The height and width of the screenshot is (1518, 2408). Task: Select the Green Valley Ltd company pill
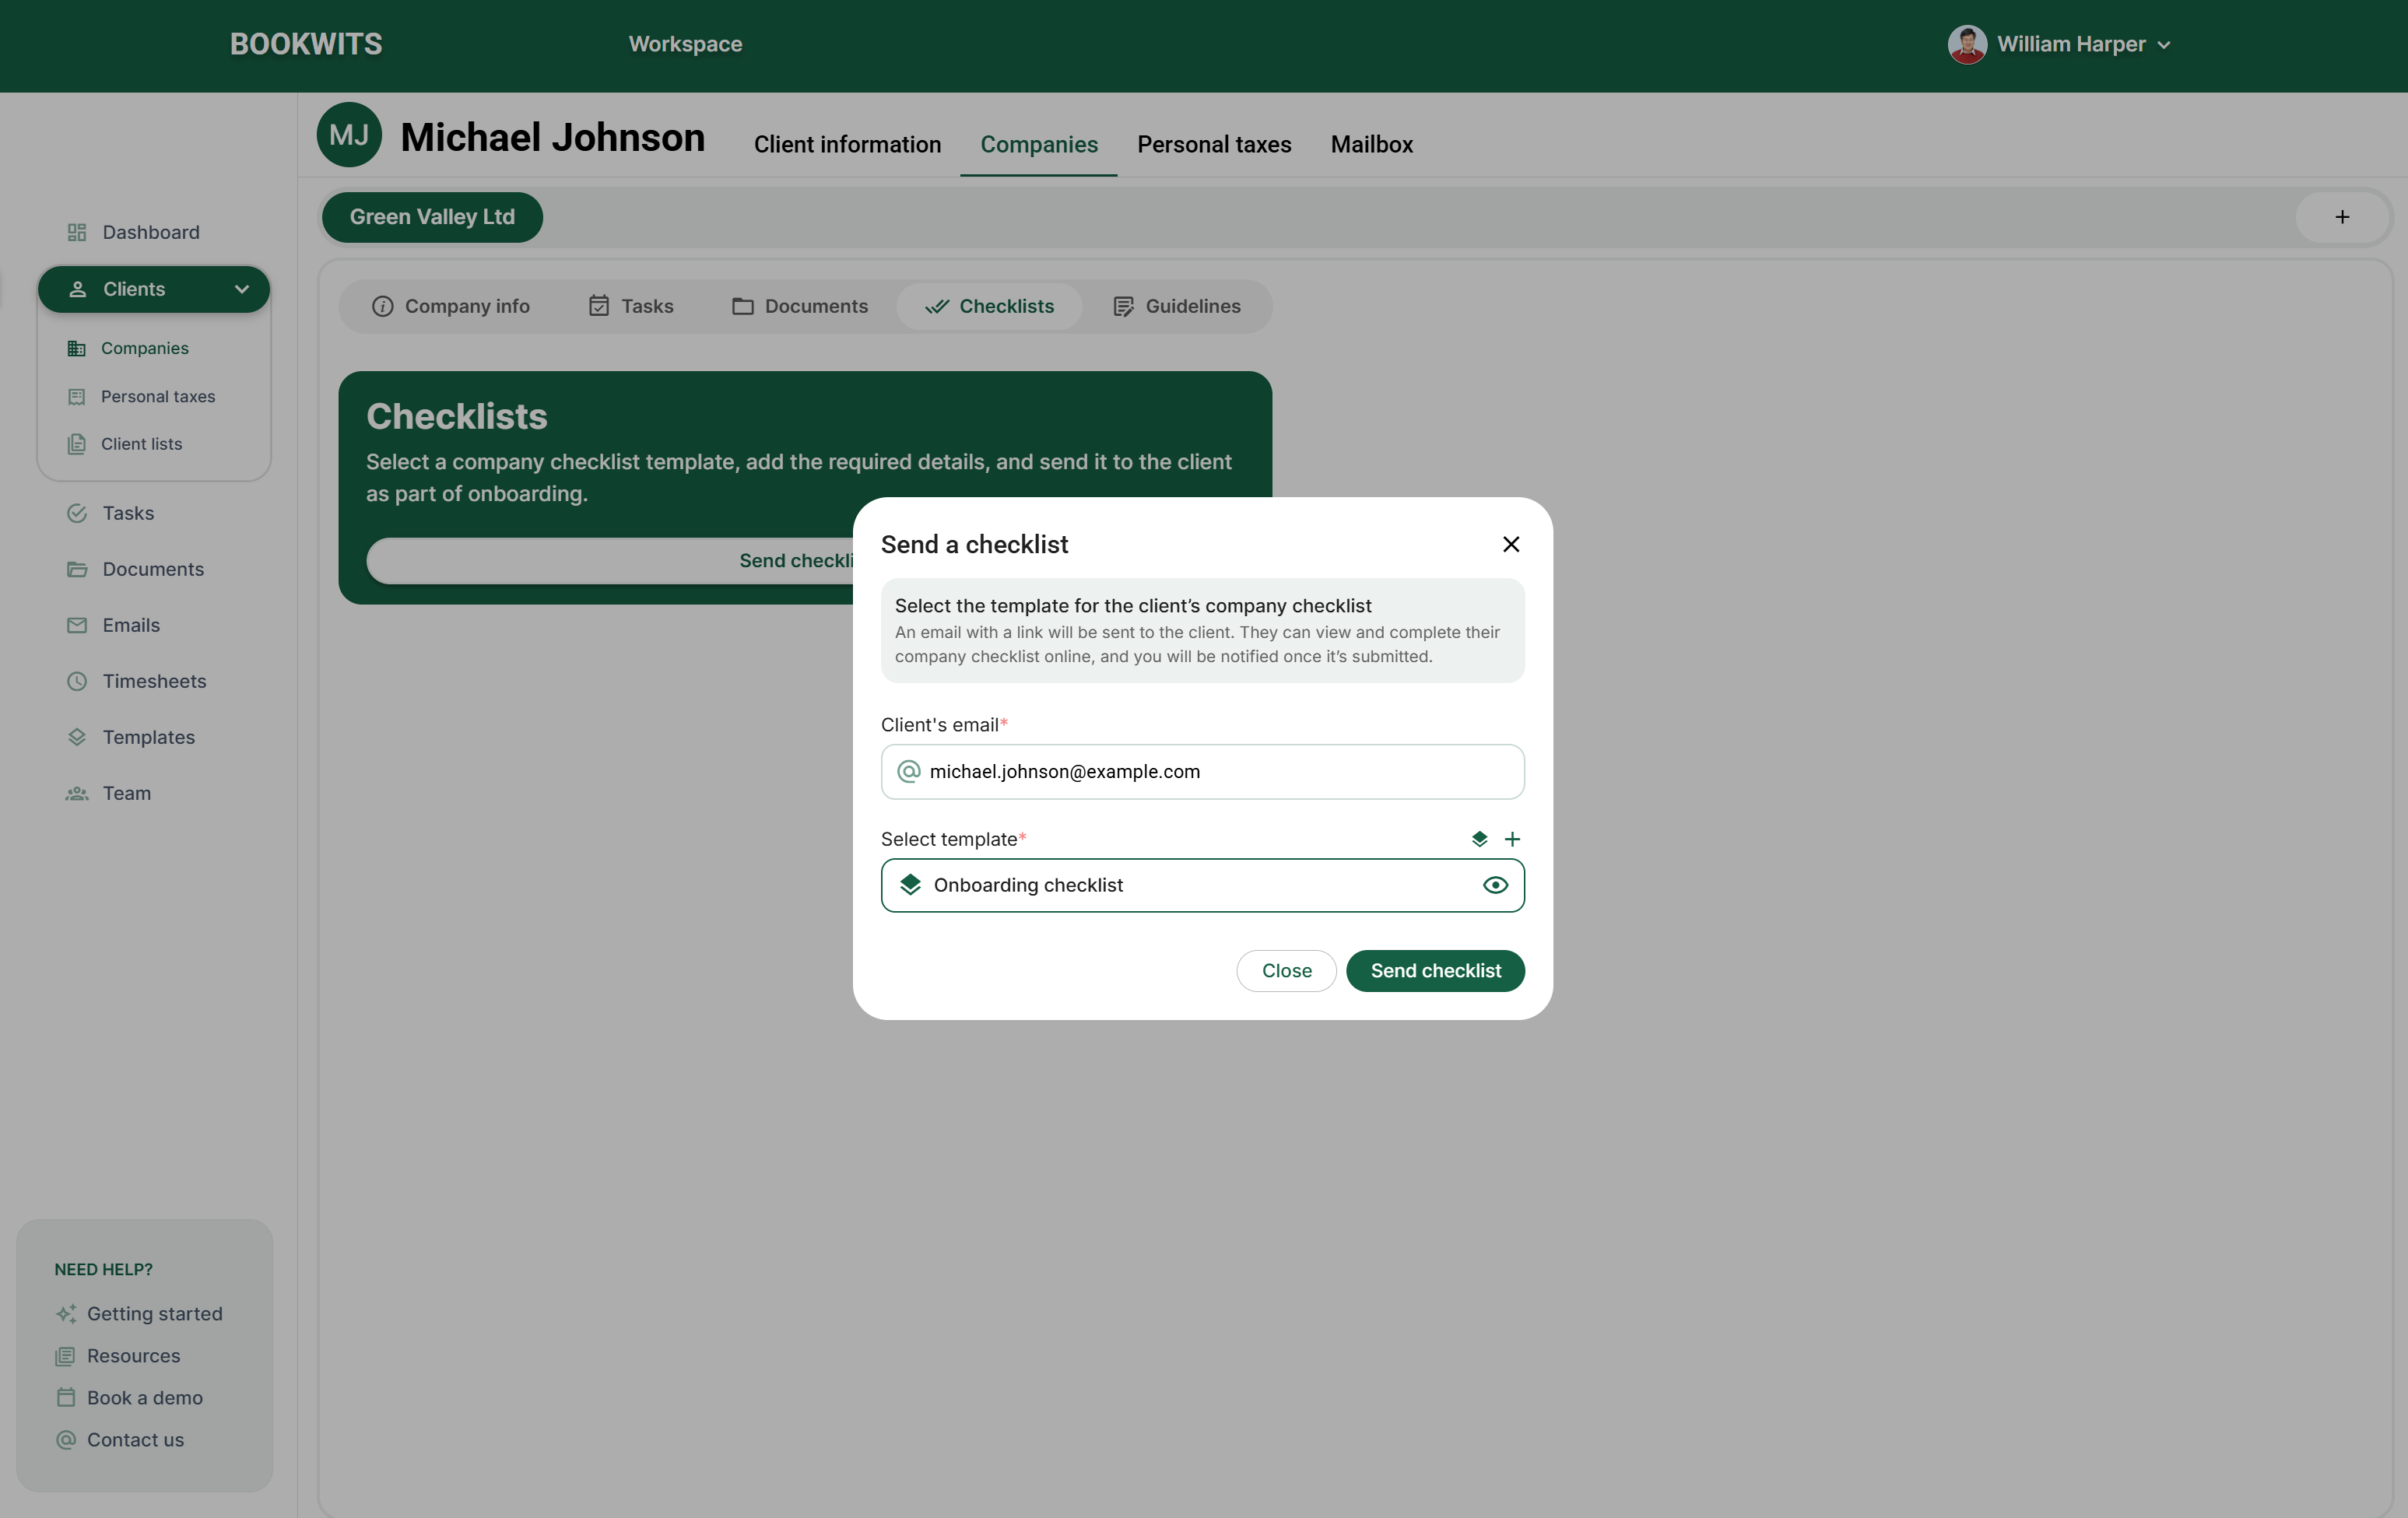[x=432, y=217]
